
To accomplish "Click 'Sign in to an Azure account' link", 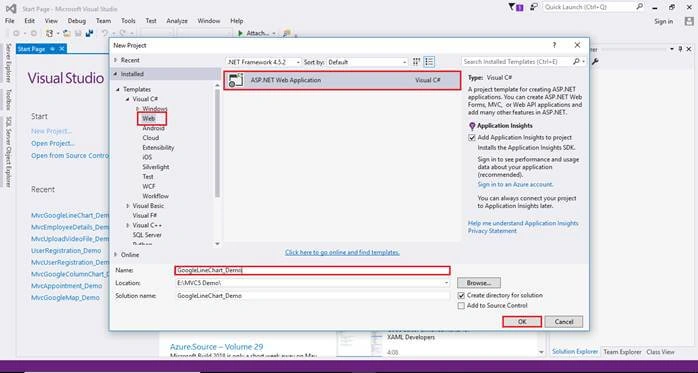I will [x=515, y=184].
